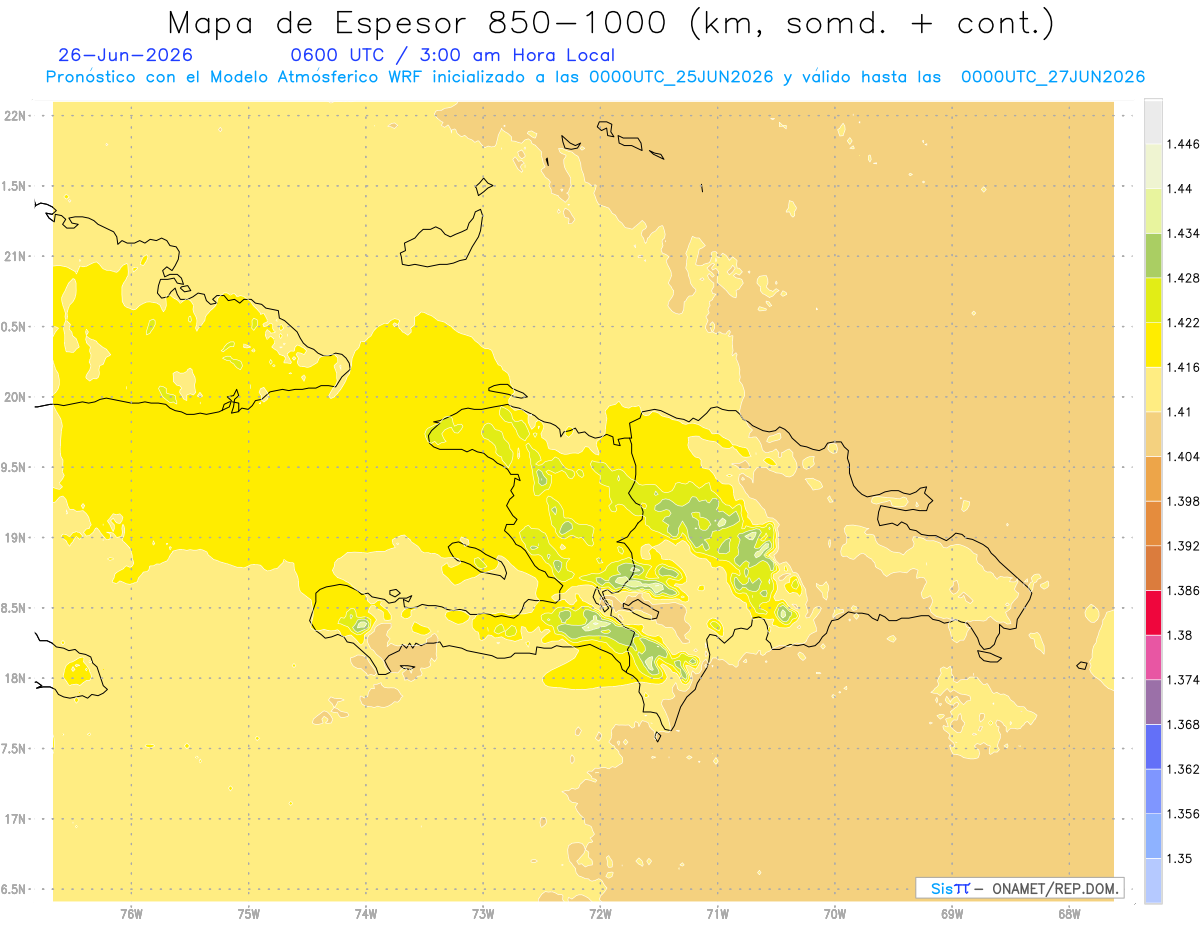Click the '0600 UTC / 3:00 am Hora Local' text
The width and height of the screenshot is (1200, 927).
(452, 55)
